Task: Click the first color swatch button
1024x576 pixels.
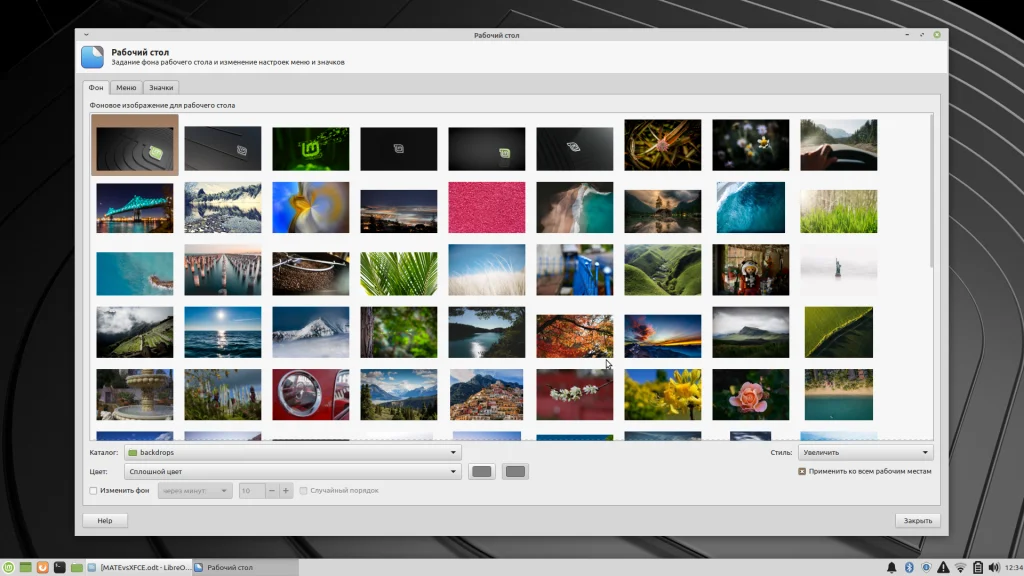Action: [x=482, y=472]
